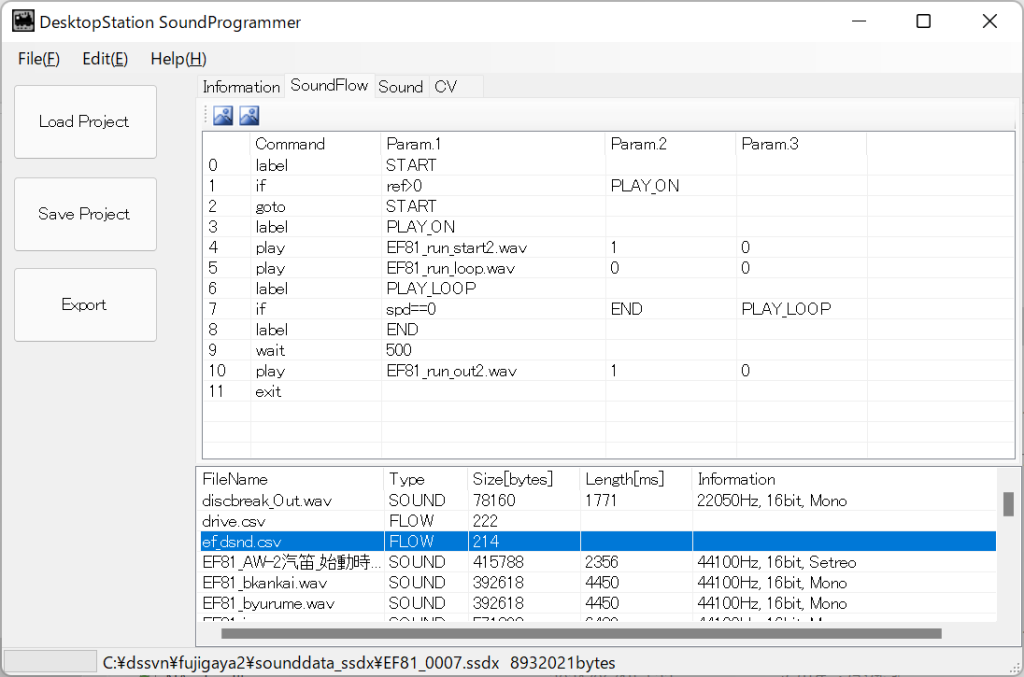Select drive.csv in the file list

coord(235,521)
